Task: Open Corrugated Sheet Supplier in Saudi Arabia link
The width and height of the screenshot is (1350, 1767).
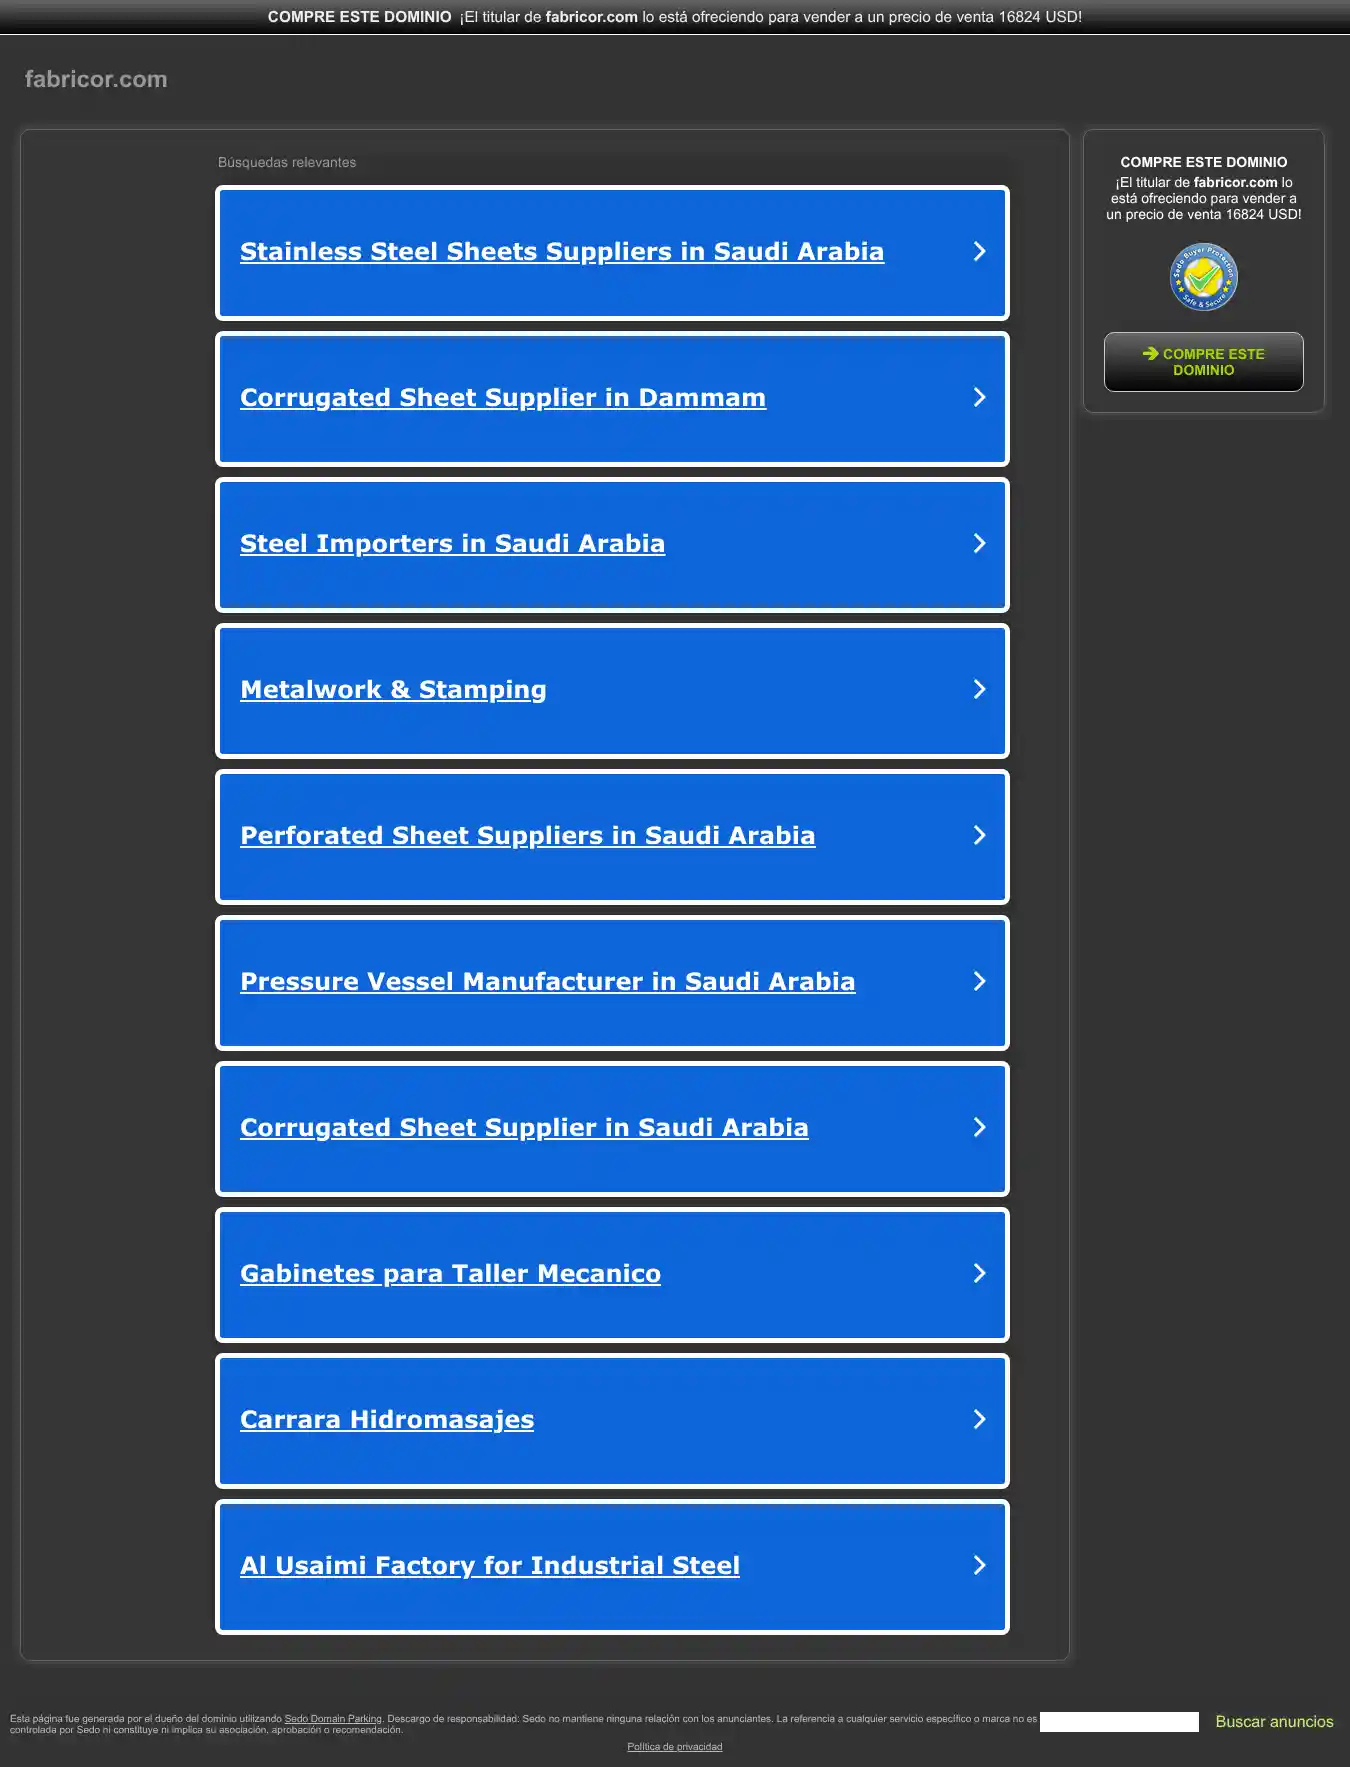Action: tap(523, 1128)
